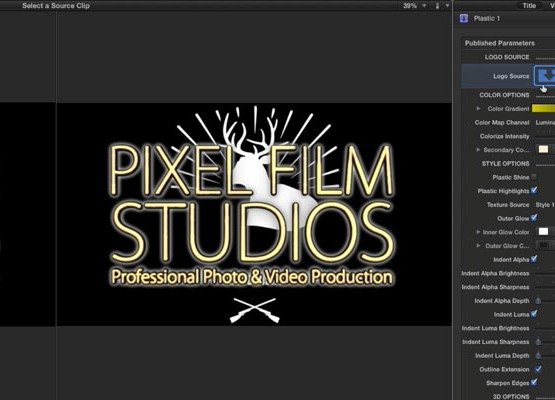Open the viewer display options icon
The width and height of the screenshot is (555, 400).
[x=437, y=6]
